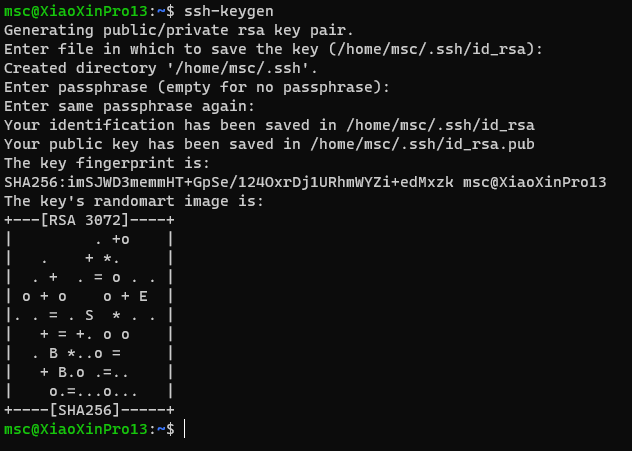Click msc@XiaoXinPro13 after the fingerprint
Screen dimensions: 632x451
pos(534,182)
